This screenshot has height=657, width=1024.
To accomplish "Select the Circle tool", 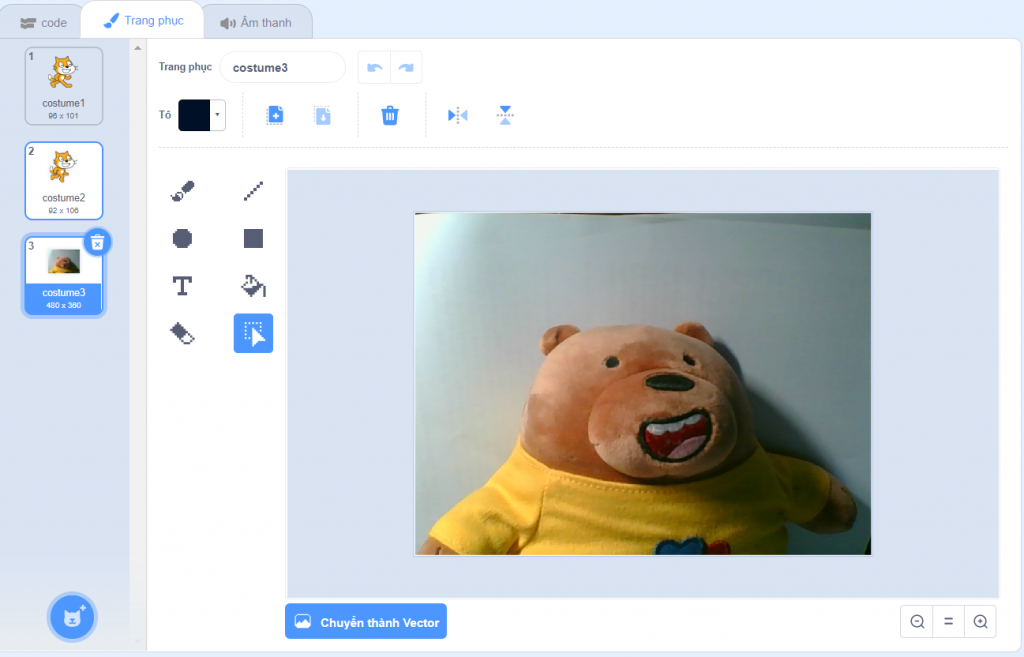I will pyautogui.click(x=182, y=238).
